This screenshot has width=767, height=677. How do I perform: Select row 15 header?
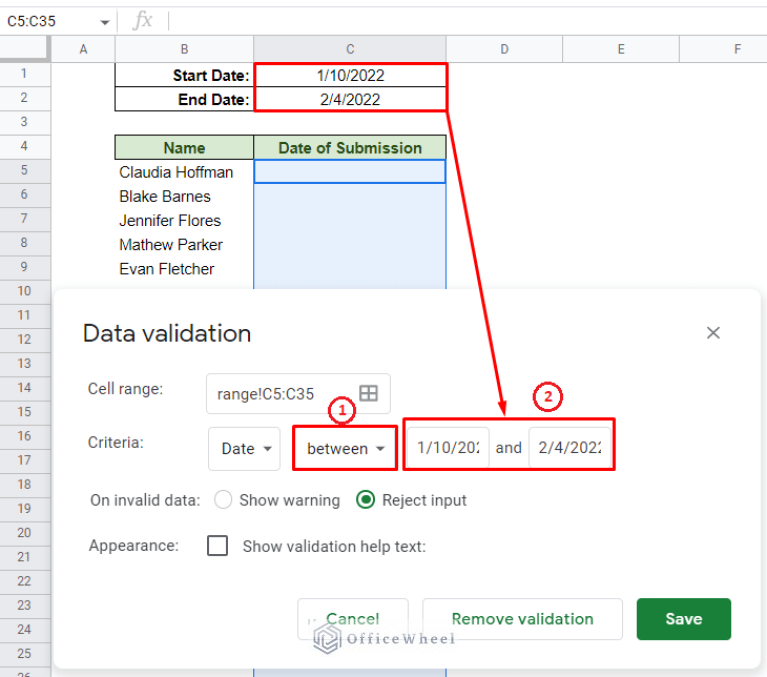click(24, 412)
